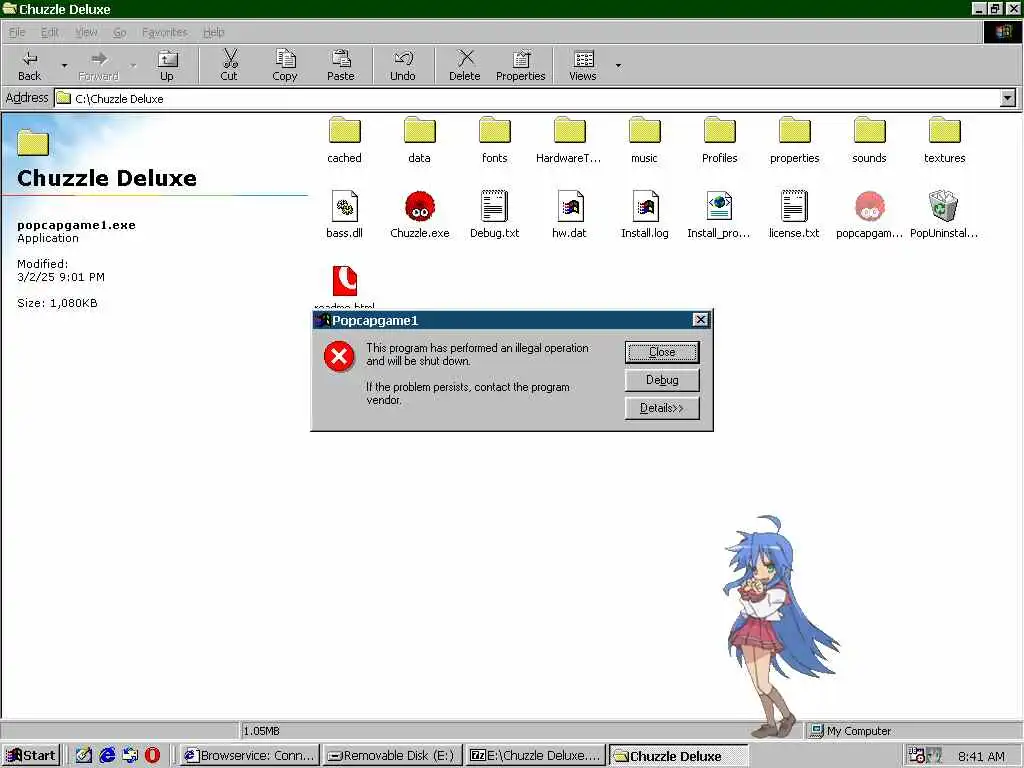The height and width of the screenshot is (768, 1024).
Task: Click the 1.05MB status bar size
Action: point(262,731)
